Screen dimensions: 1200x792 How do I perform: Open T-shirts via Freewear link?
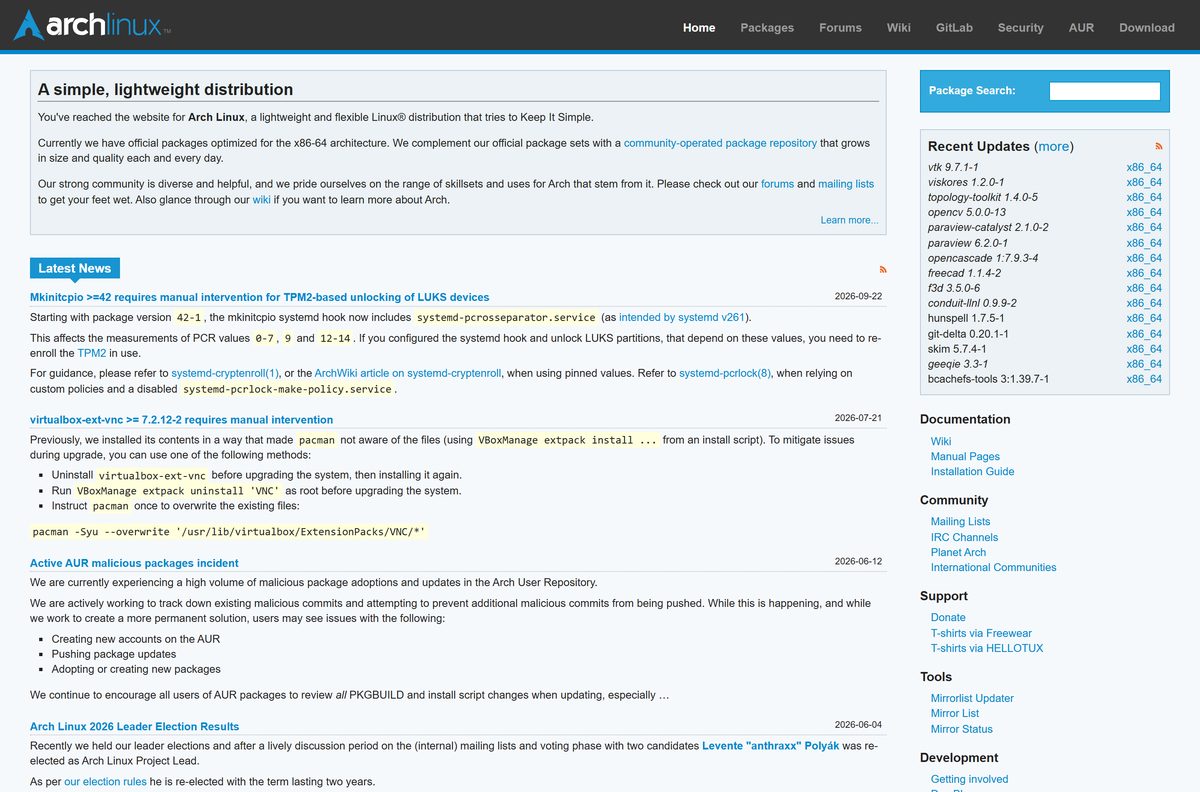tap(981, 633)
